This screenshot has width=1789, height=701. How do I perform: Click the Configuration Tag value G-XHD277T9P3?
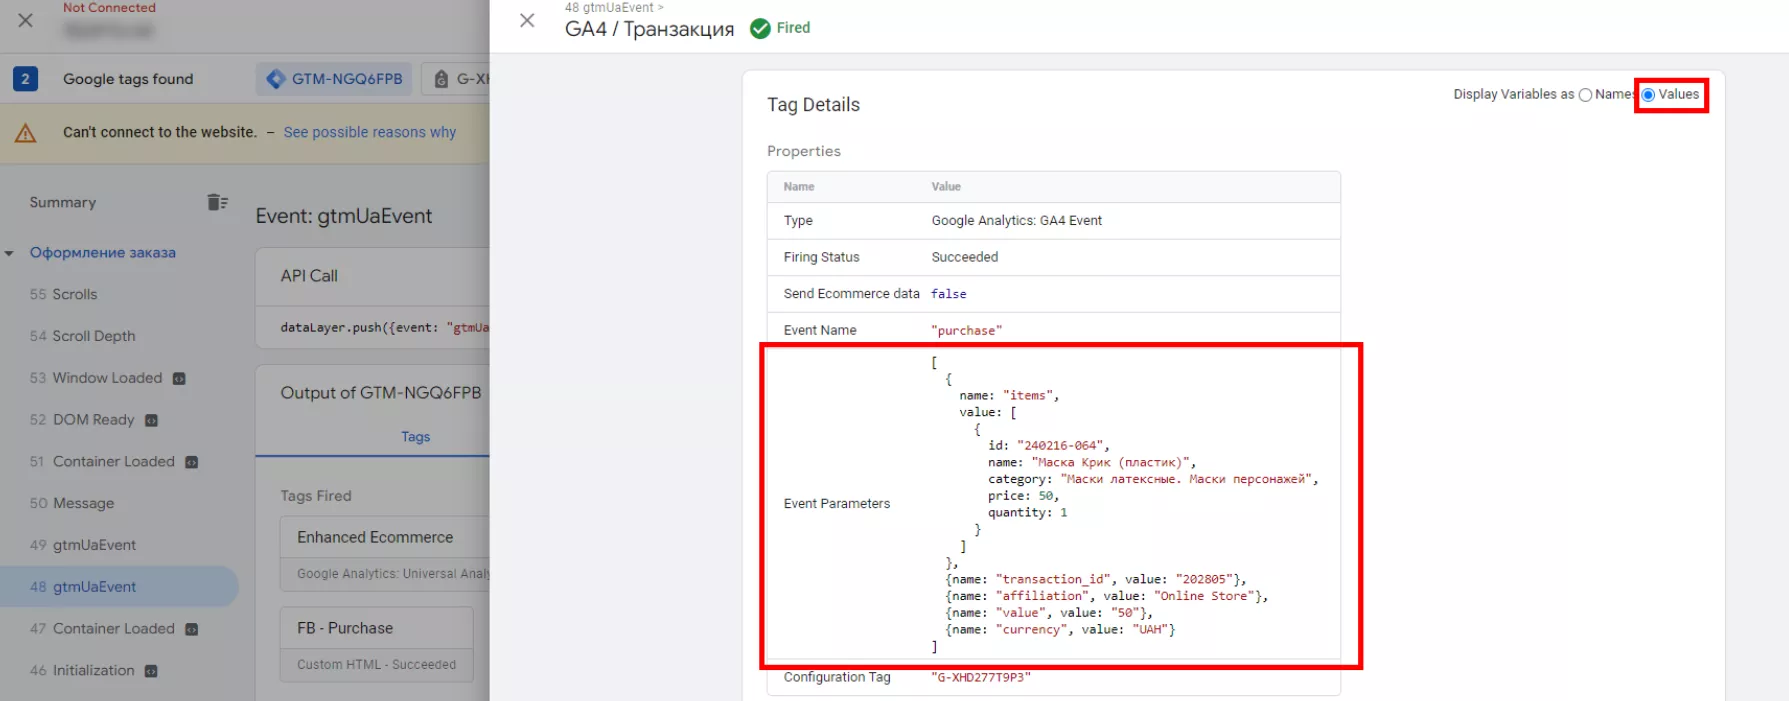(981, 677)
